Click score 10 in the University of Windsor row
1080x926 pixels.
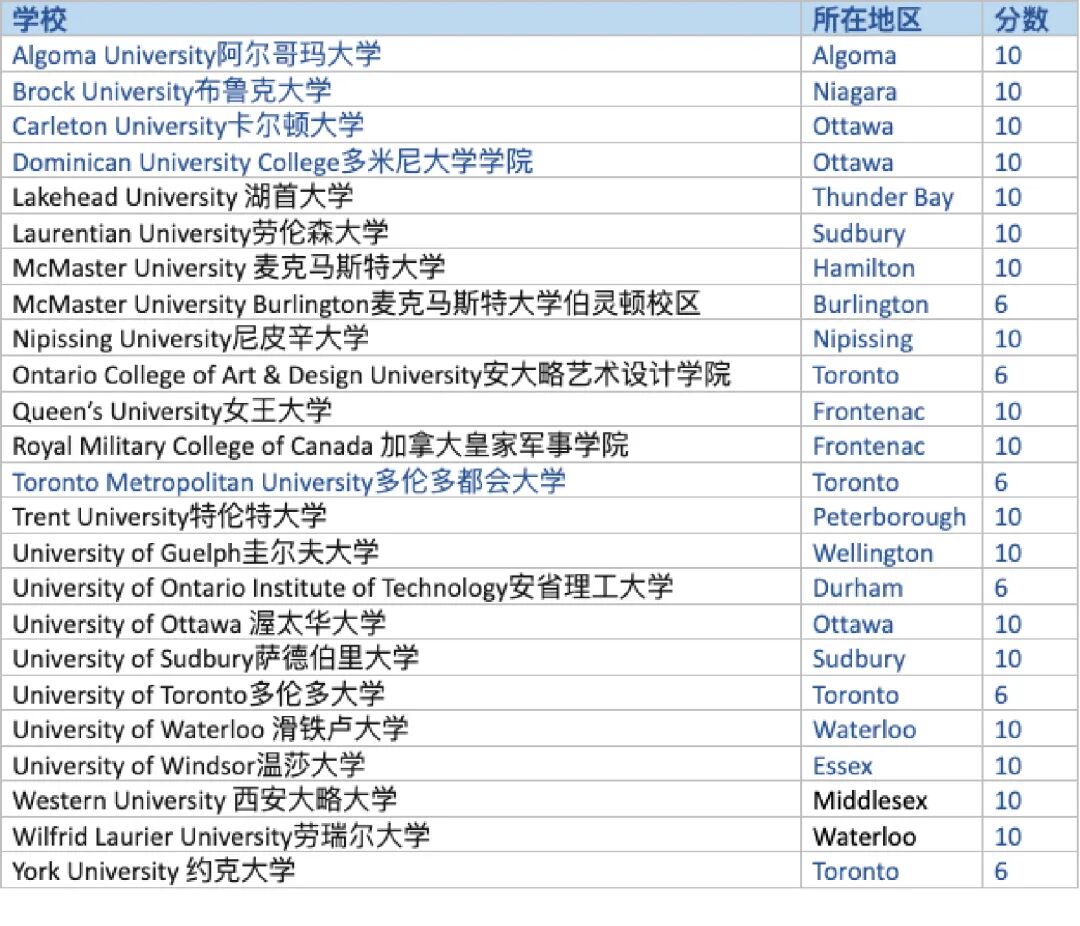pos(1008,765)
